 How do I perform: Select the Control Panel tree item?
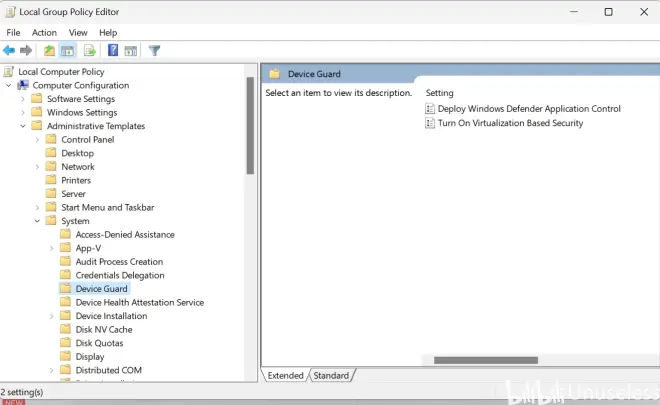click(88, 139)
